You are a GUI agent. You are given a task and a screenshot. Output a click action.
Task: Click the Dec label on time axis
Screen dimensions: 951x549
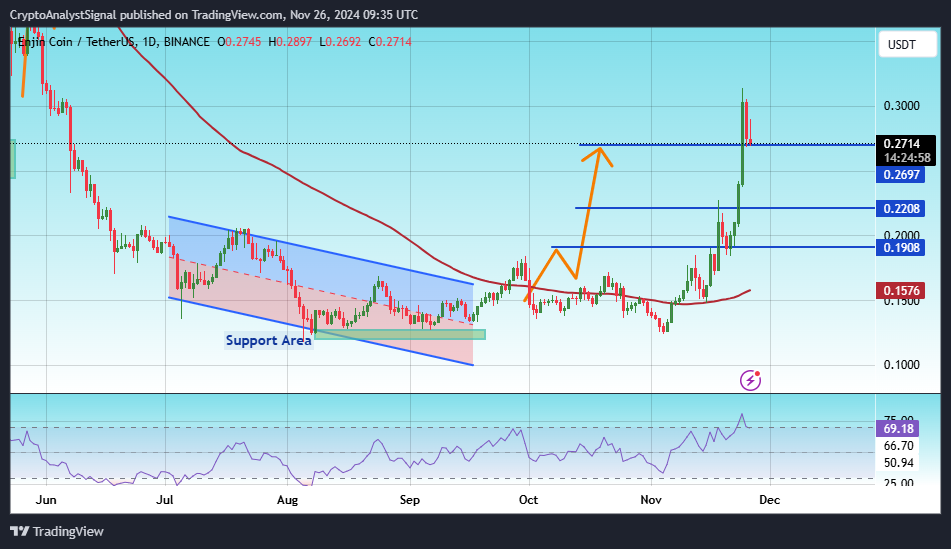pyautogui.click(x=770, y=500)
